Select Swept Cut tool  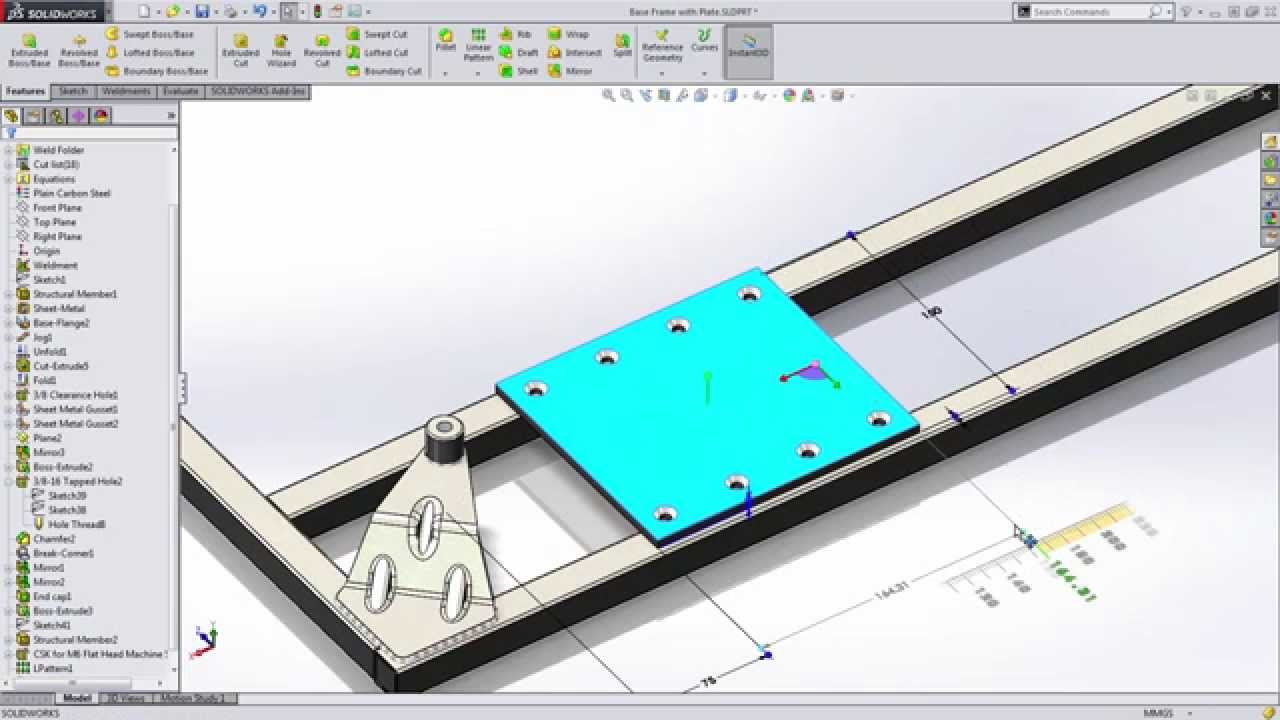coord(377,34)
